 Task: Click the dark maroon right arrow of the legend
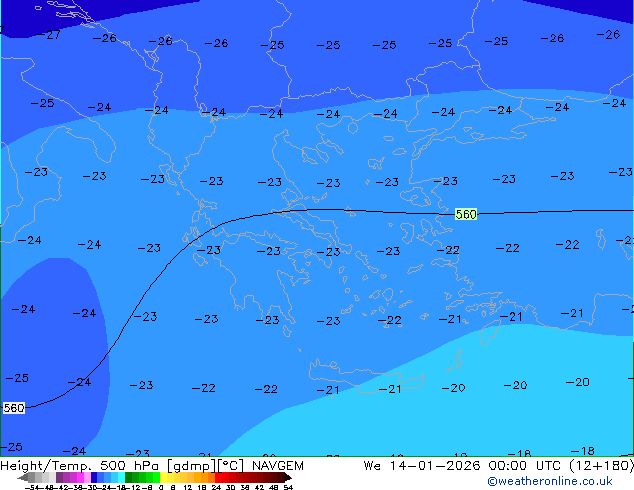288,478
